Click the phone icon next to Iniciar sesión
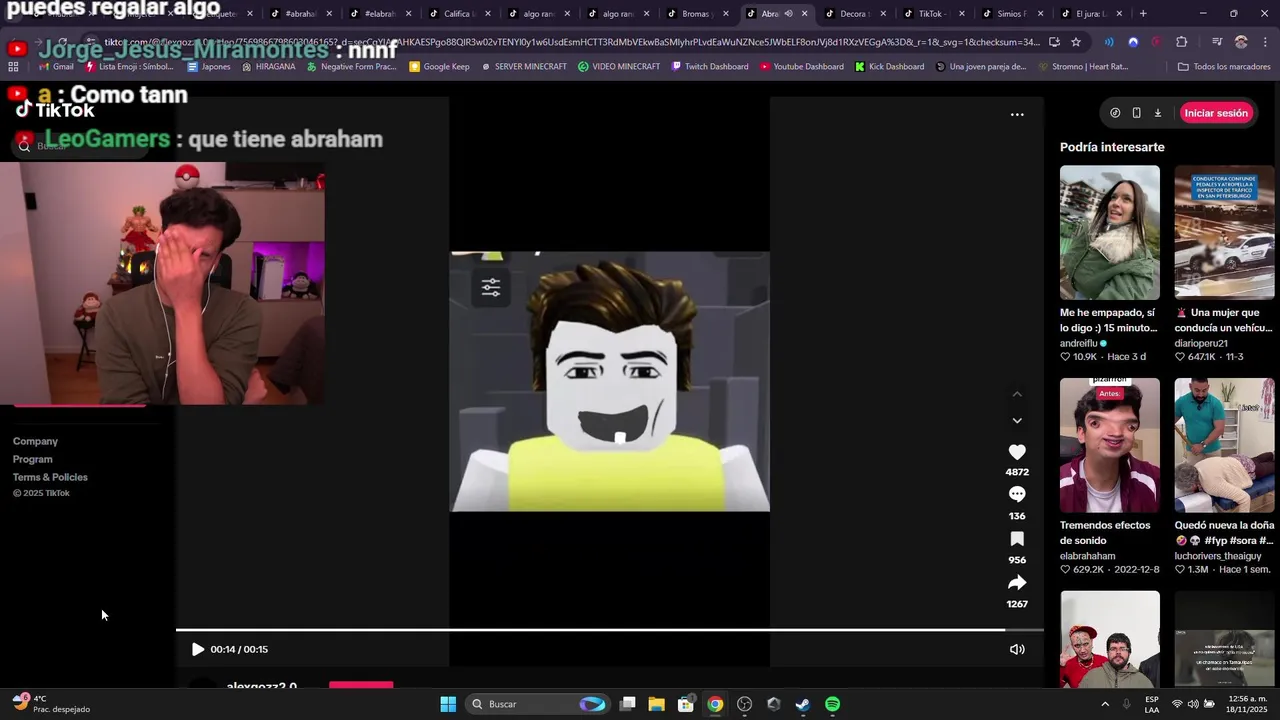This screenshot has width=1280, height=720. click(x=1136, y=113)
